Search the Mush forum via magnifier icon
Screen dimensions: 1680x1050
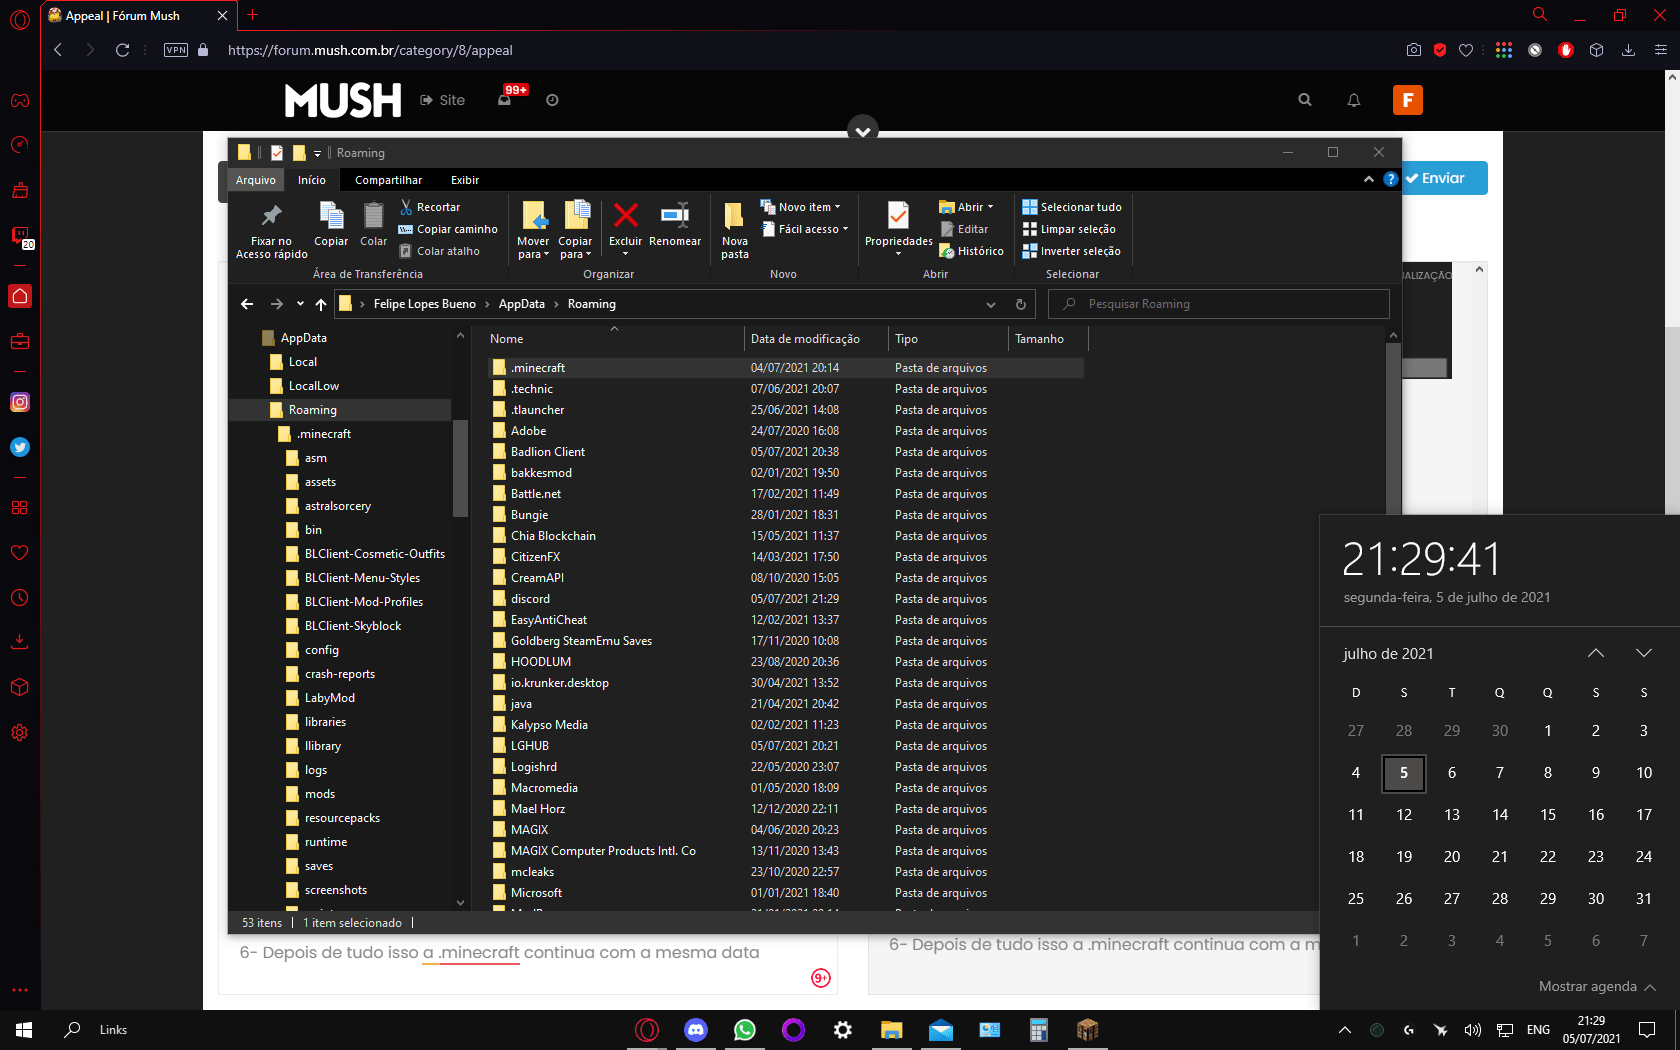point(1305,100)
